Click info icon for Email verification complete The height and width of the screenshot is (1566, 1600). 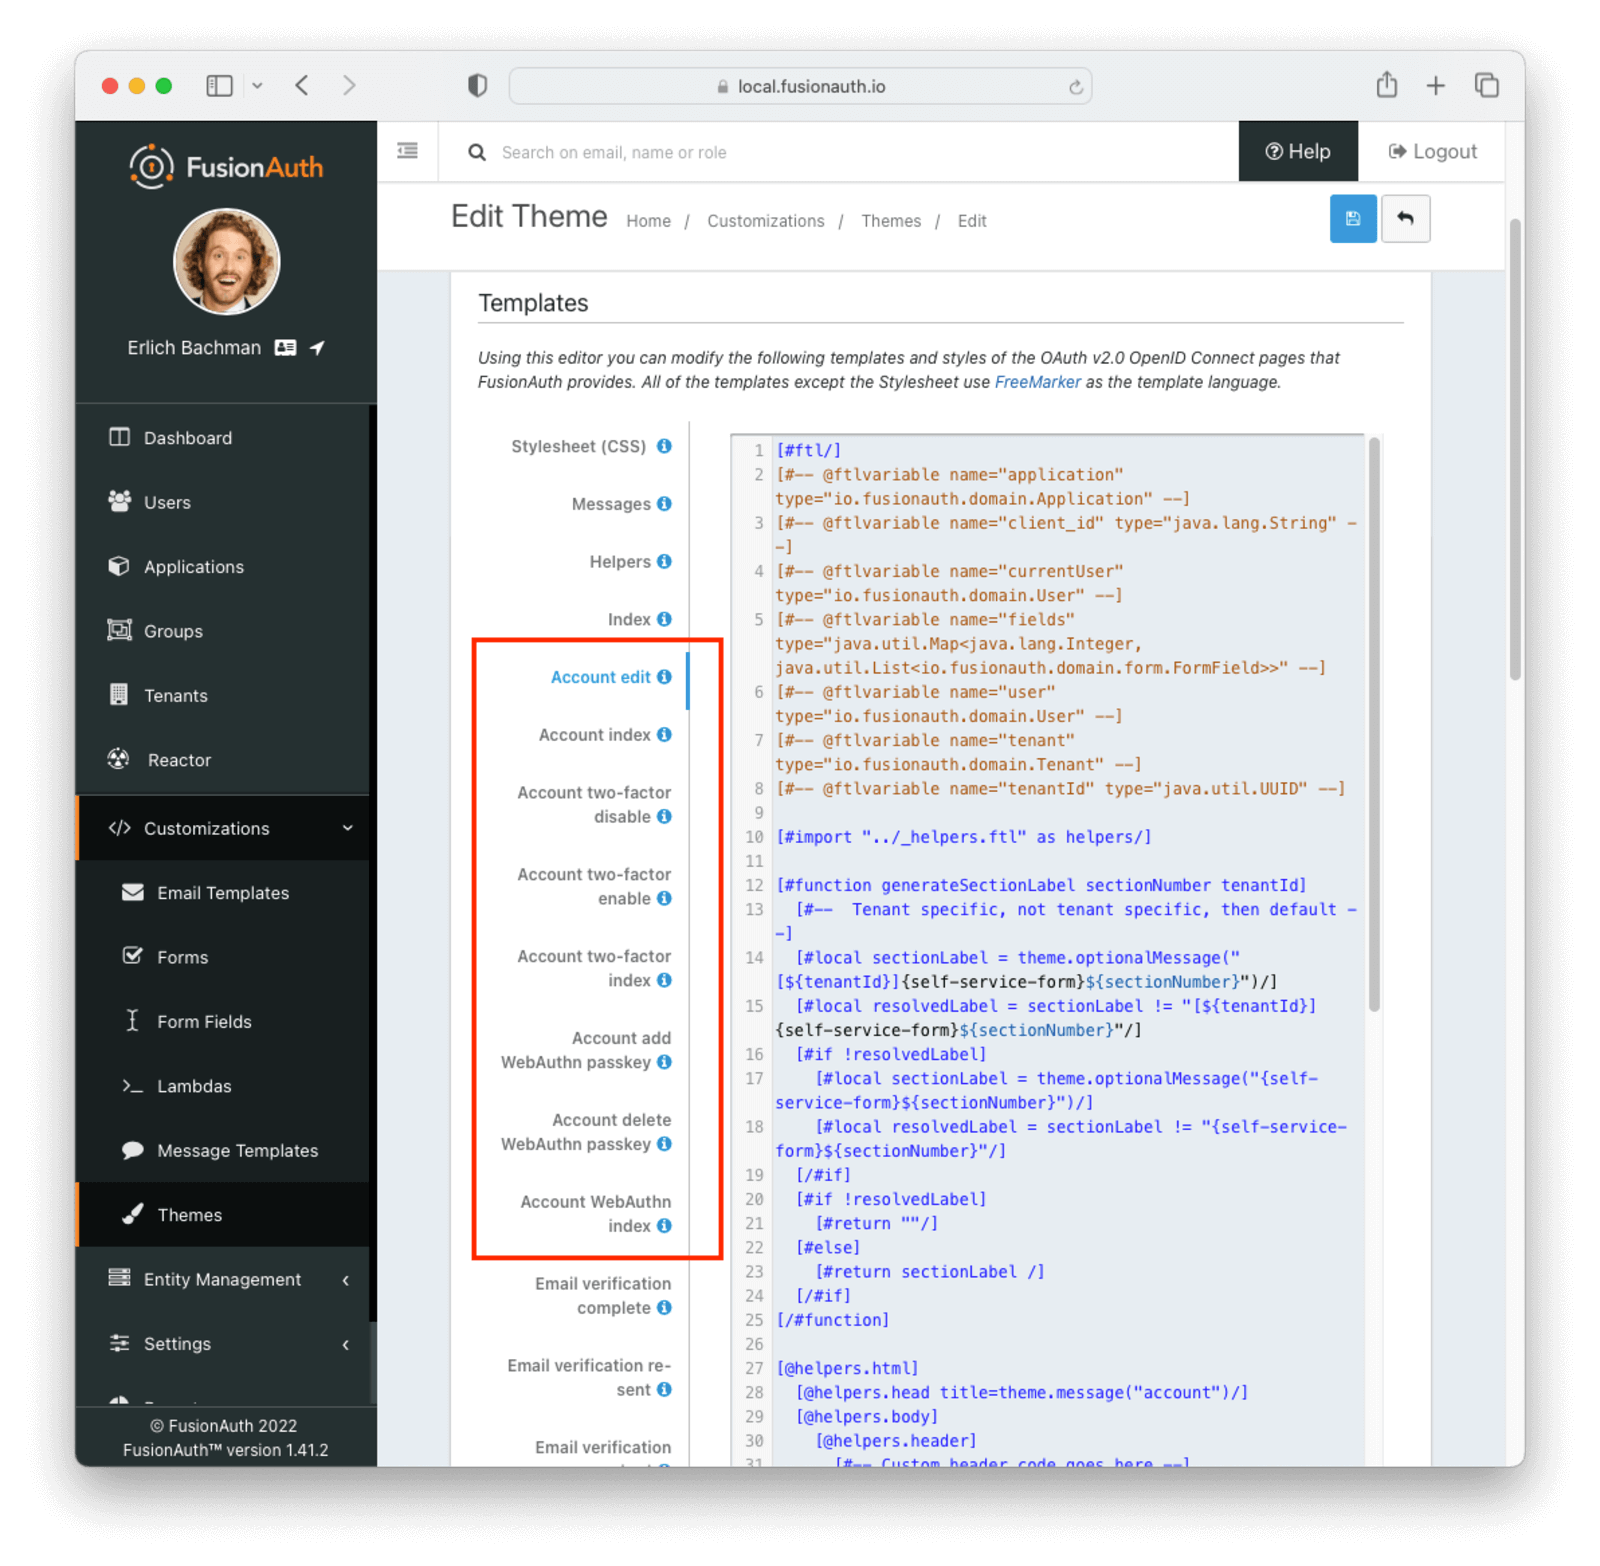(664, 1308)
